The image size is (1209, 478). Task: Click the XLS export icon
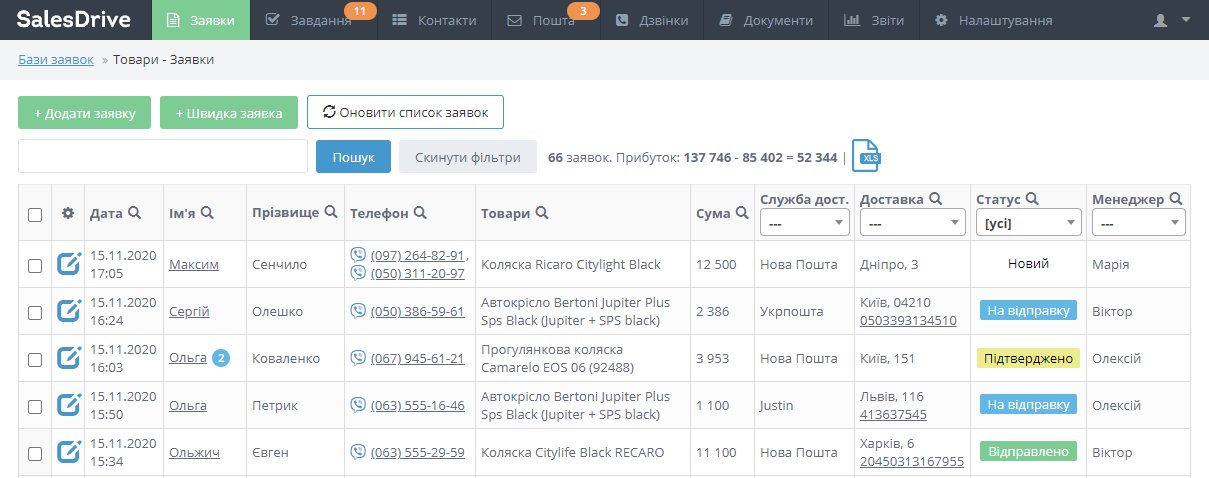tap(866, 156)
